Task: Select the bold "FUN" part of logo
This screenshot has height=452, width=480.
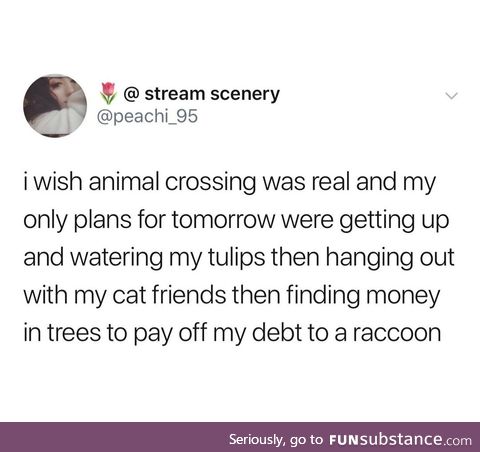Action: (x=344, y=439)
